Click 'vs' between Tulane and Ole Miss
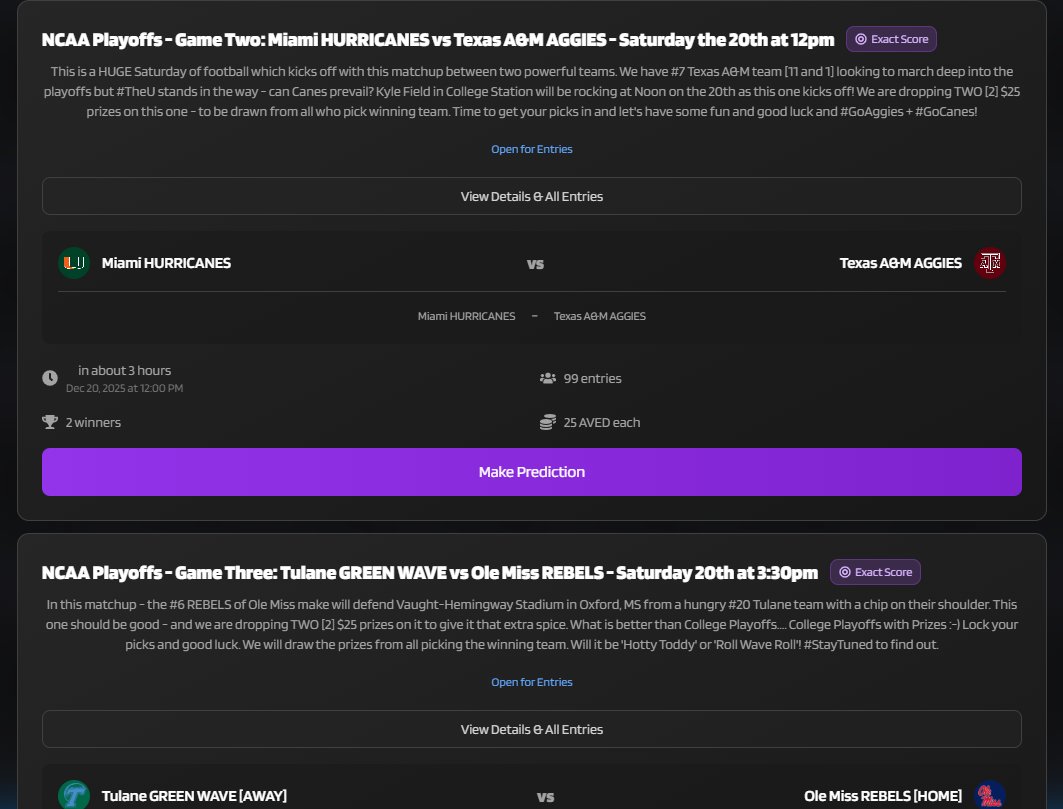This screenshot has width=1063, height=809. pos(546,797)
